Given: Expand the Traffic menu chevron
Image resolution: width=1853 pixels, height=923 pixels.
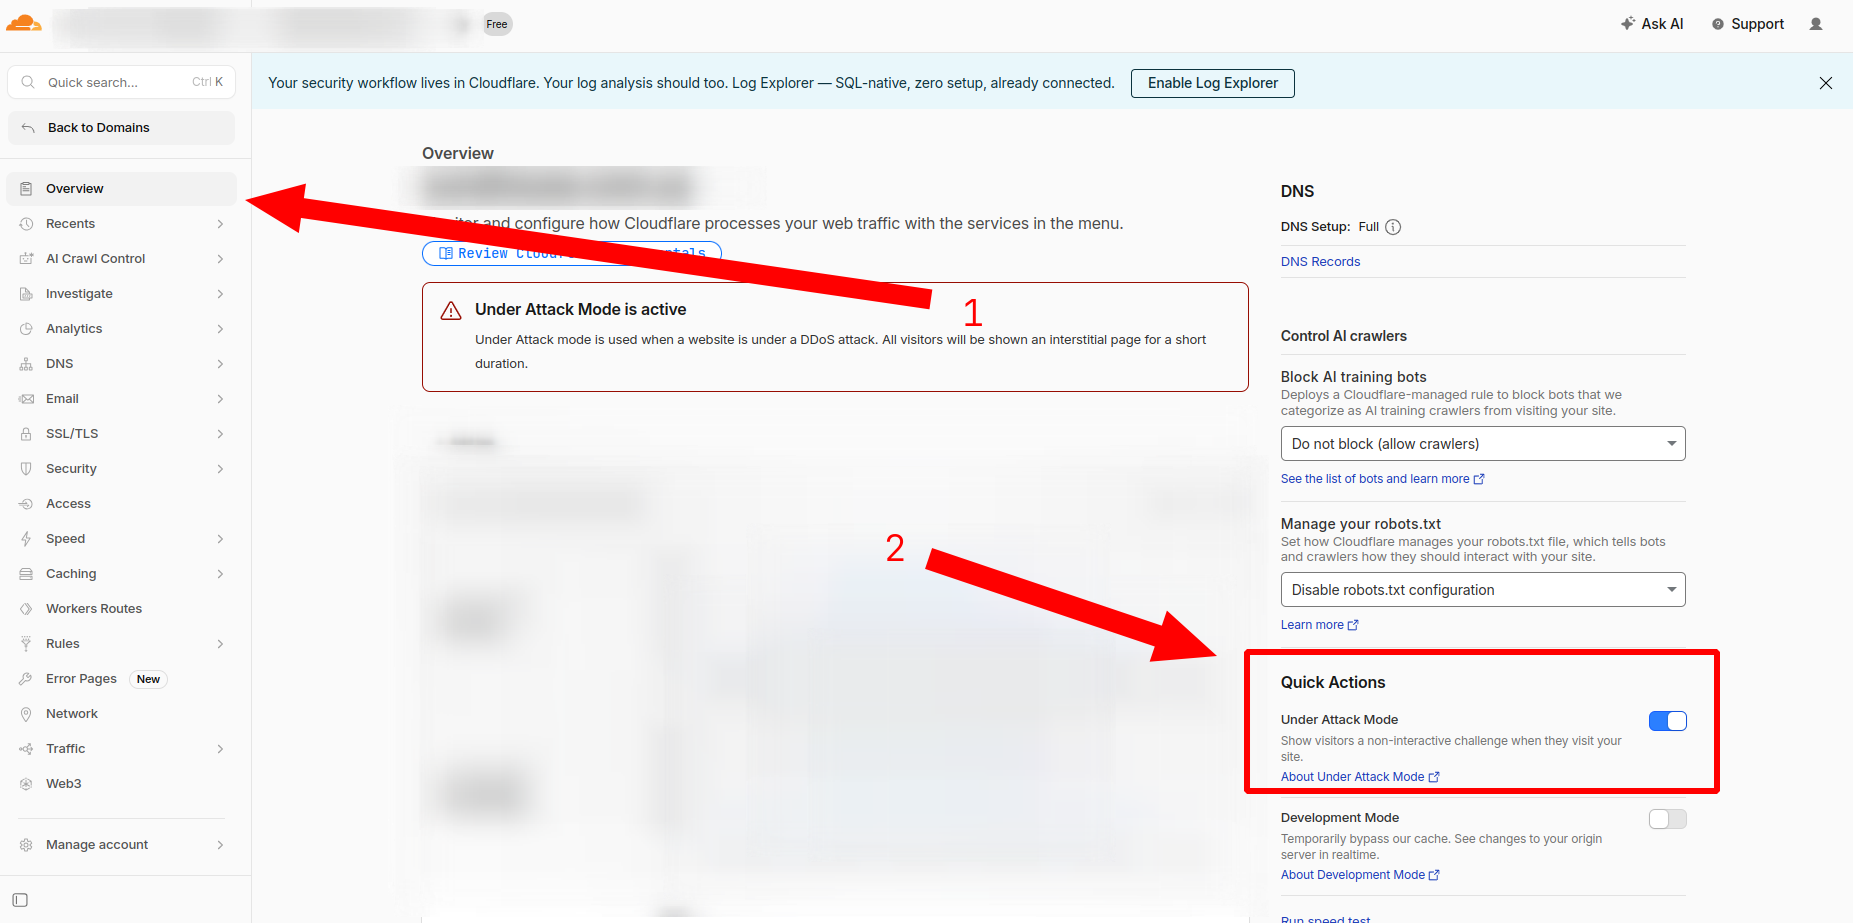Looking at the screenshot, I should [220, 749].
